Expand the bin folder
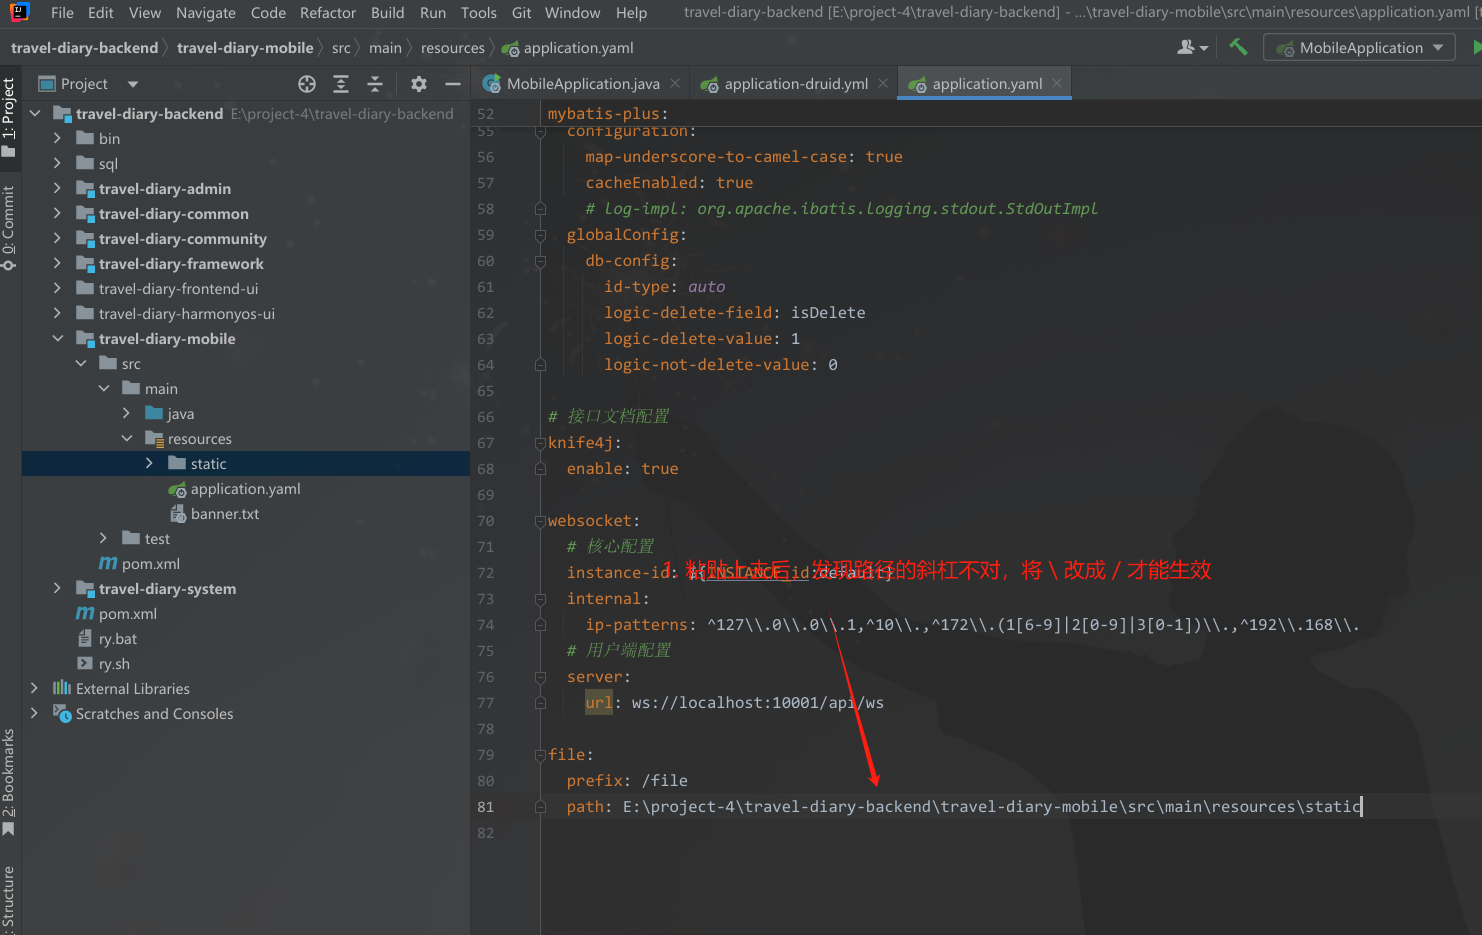Screen dimensions: 1482x935 [x=57, y=138]
